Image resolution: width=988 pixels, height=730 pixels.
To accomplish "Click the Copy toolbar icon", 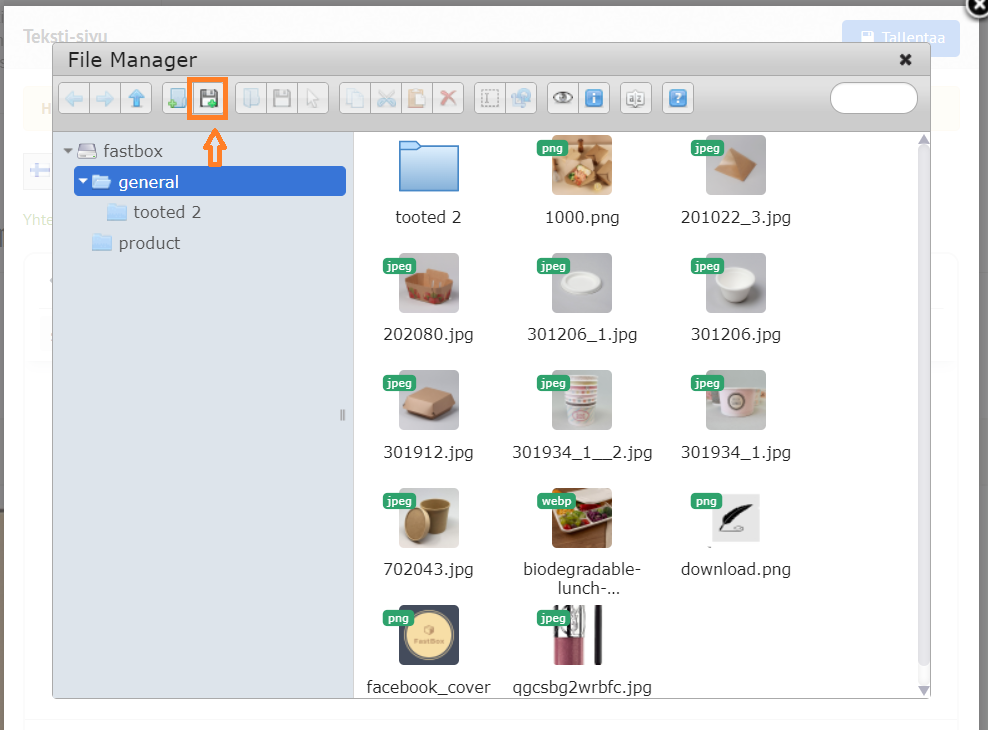I will coord(355,98).
